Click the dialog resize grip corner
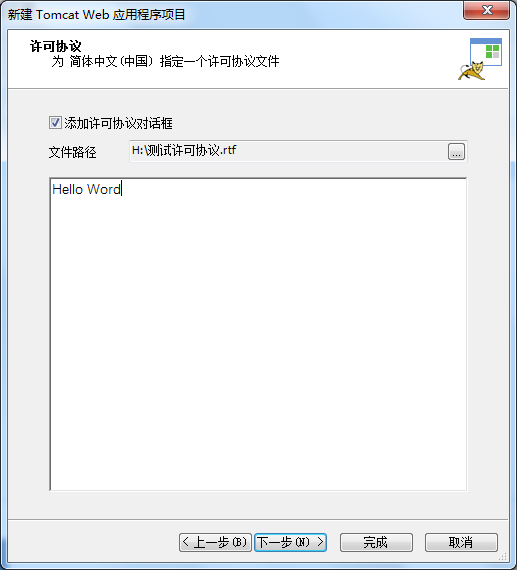 503,556
